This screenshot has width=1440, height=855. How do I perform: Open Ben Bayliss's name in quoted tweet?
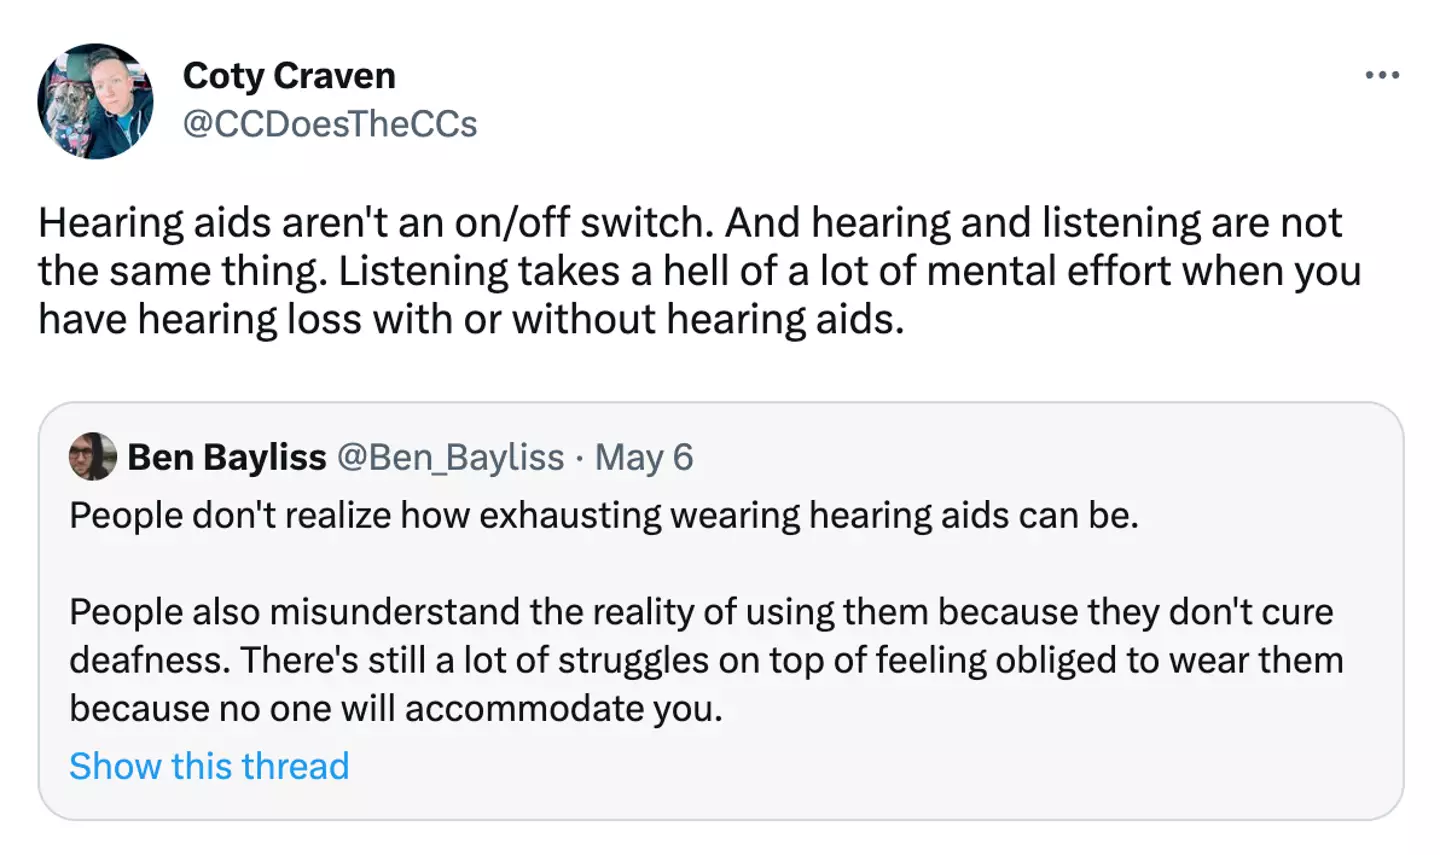click(227, 457)
